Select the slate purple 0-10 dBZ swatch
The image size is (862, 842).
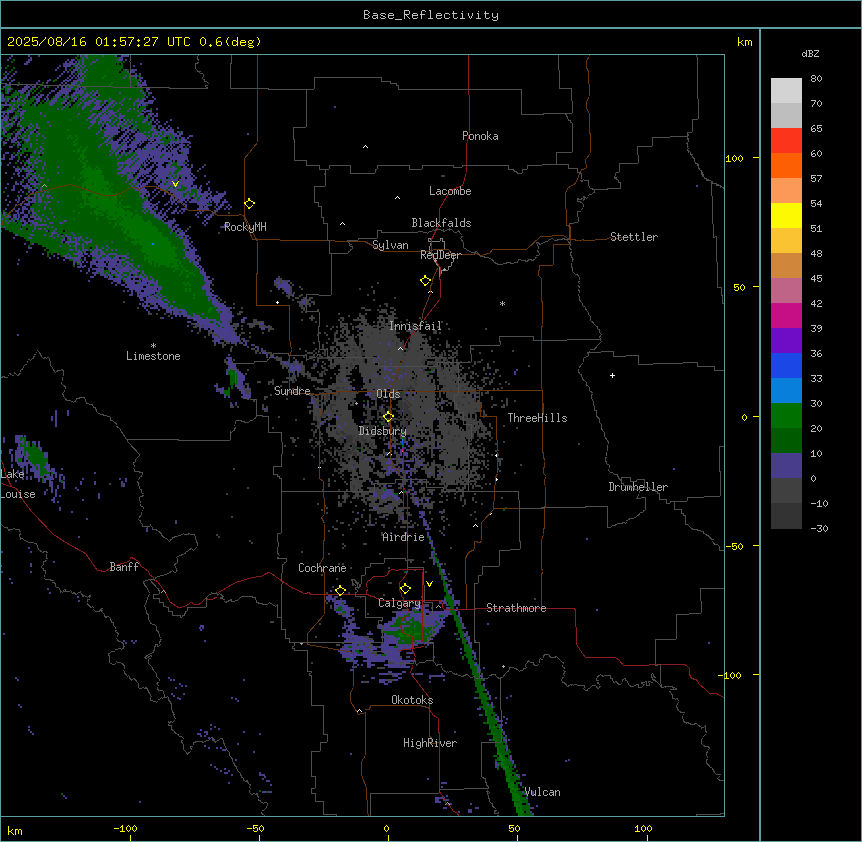pos(786,466)
